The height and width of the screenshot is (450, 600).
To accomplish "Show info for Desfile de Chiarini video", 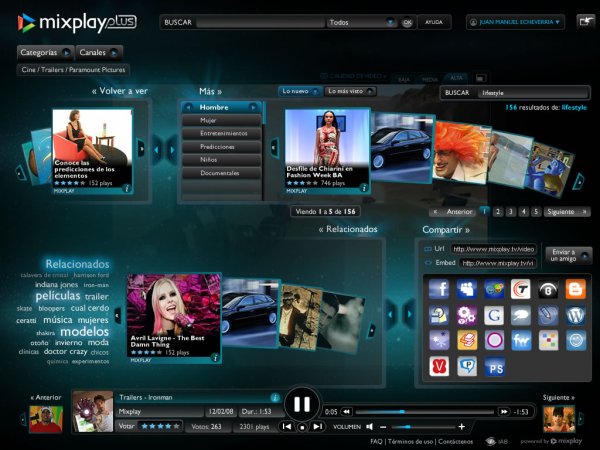I will [x=364, y=188].
